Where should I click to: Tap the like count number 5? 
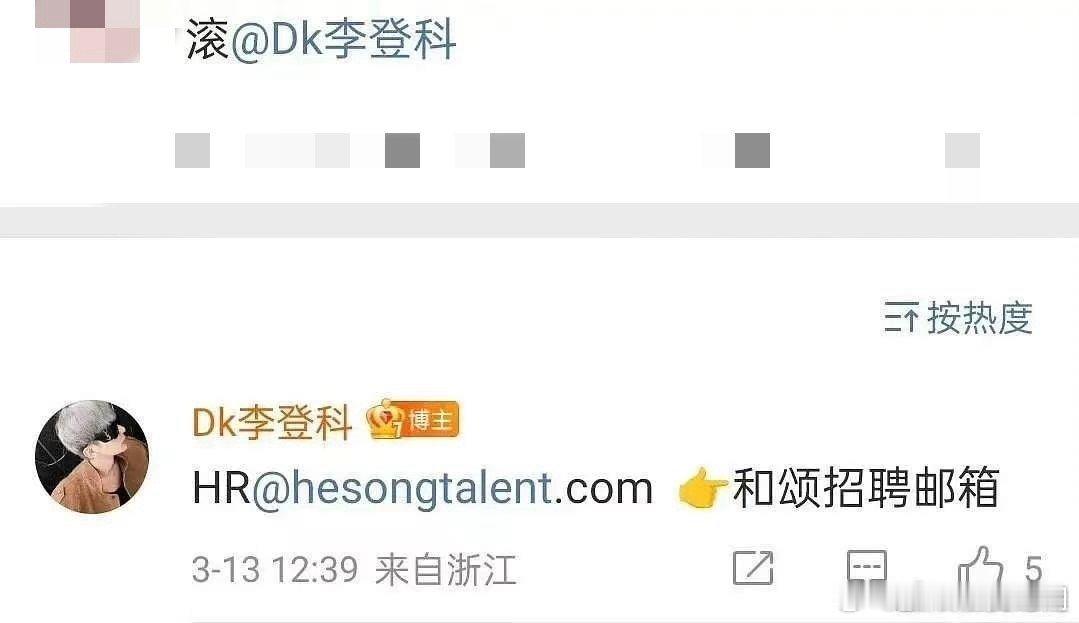(x=1033, y=570)
